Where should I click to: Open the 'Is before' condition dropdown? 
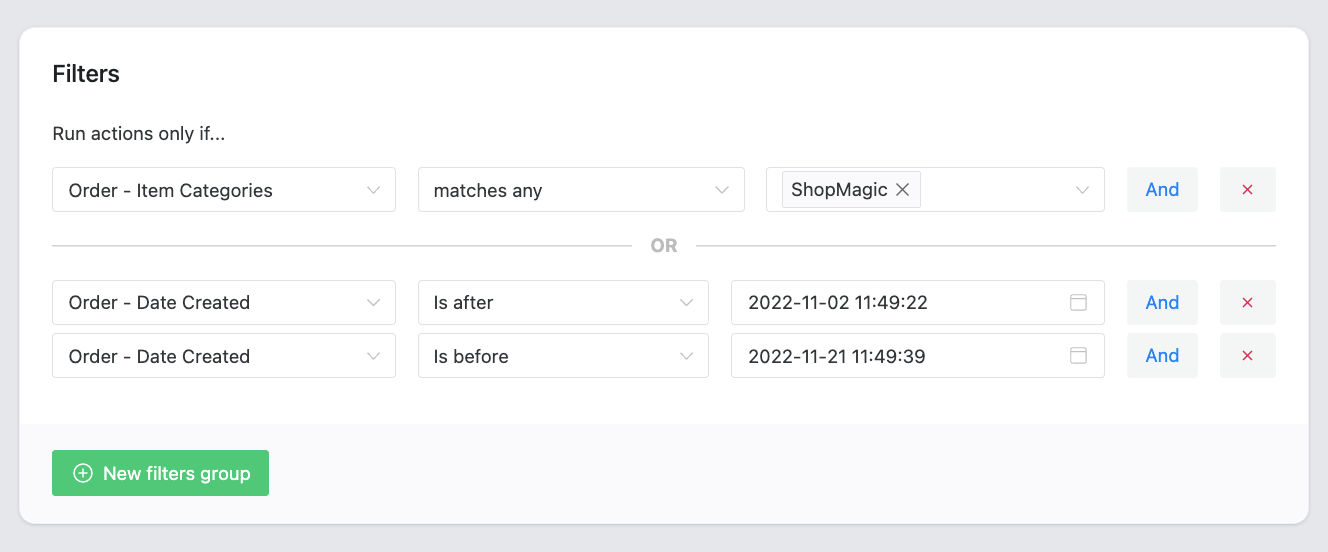click(x=563, y=355)
